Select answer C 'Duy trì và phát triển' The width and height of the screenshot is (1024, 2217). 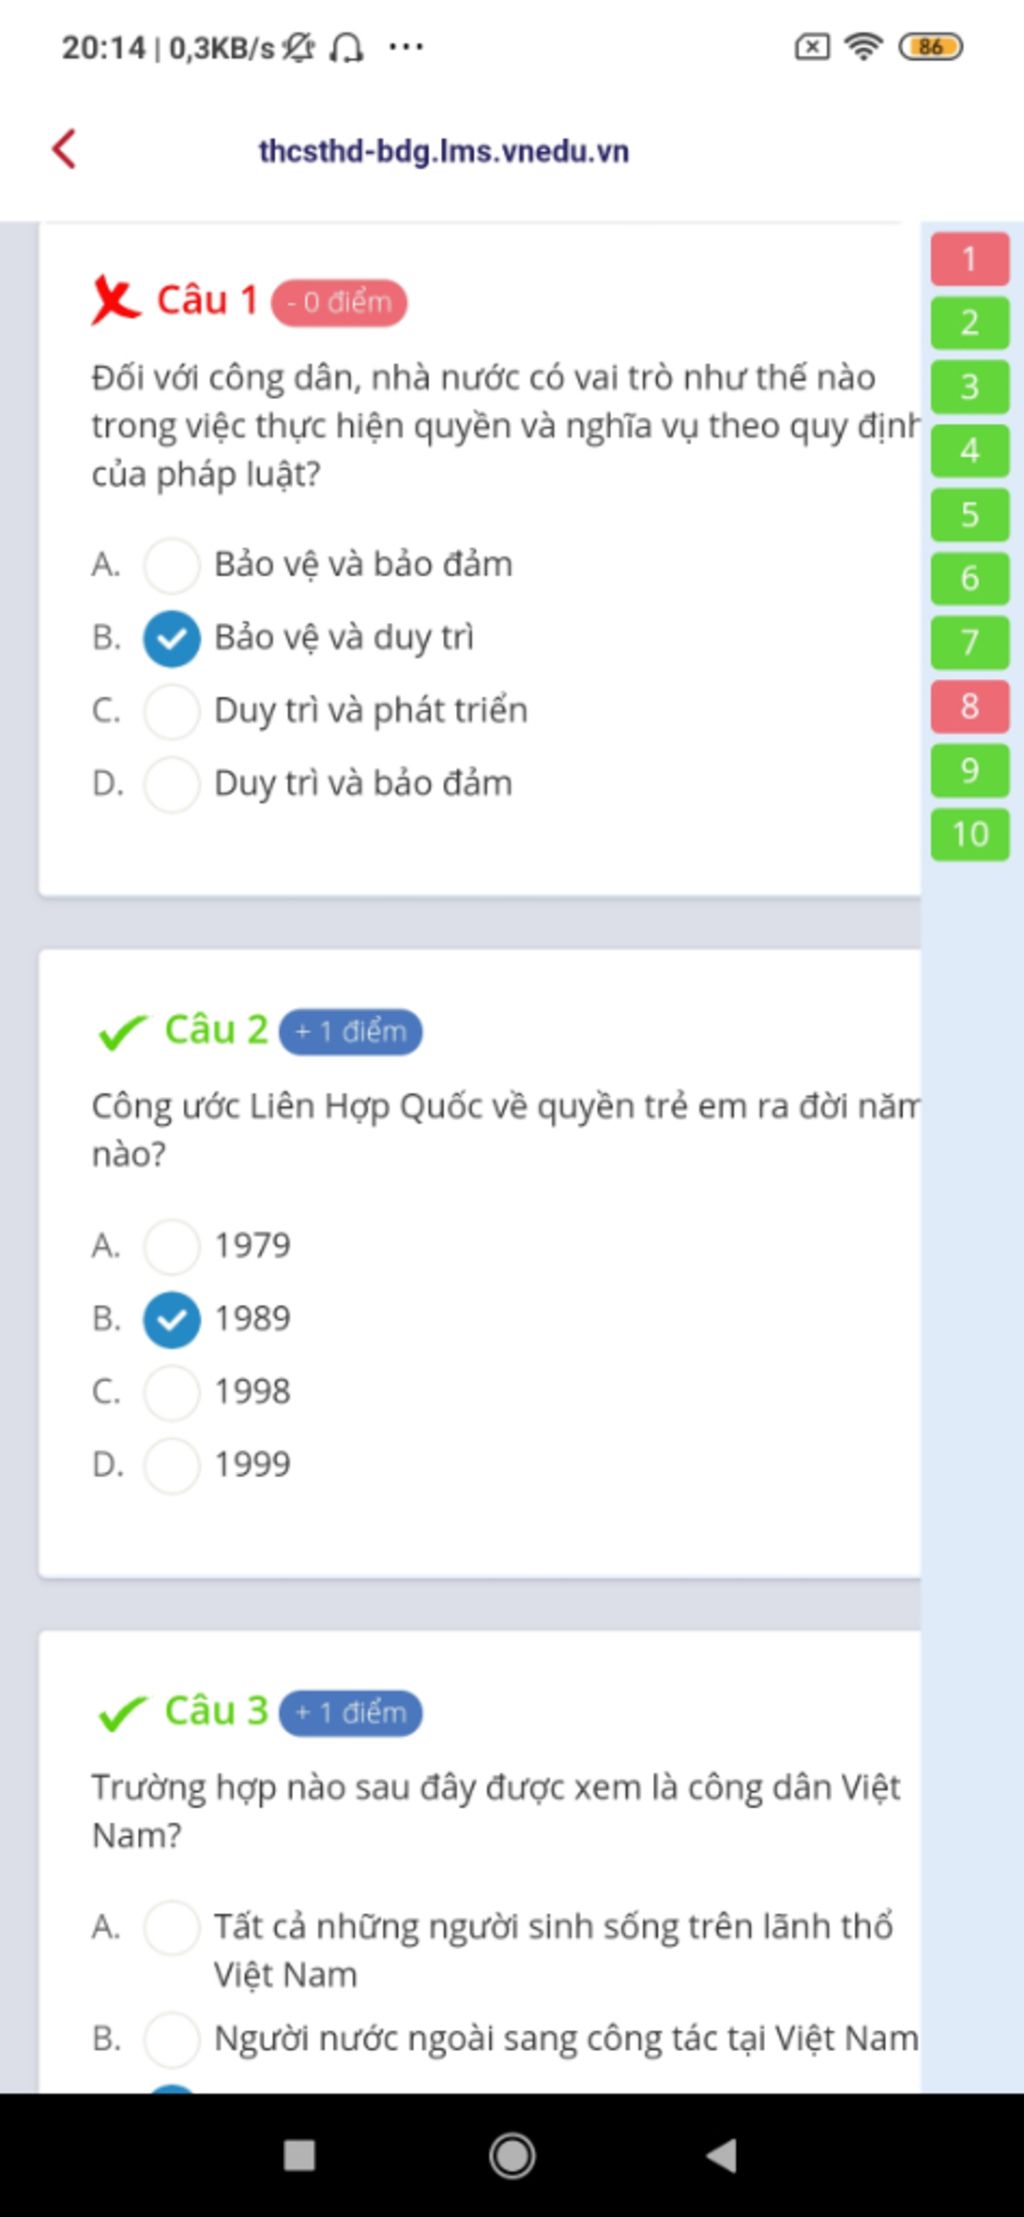tap(172, 711)
